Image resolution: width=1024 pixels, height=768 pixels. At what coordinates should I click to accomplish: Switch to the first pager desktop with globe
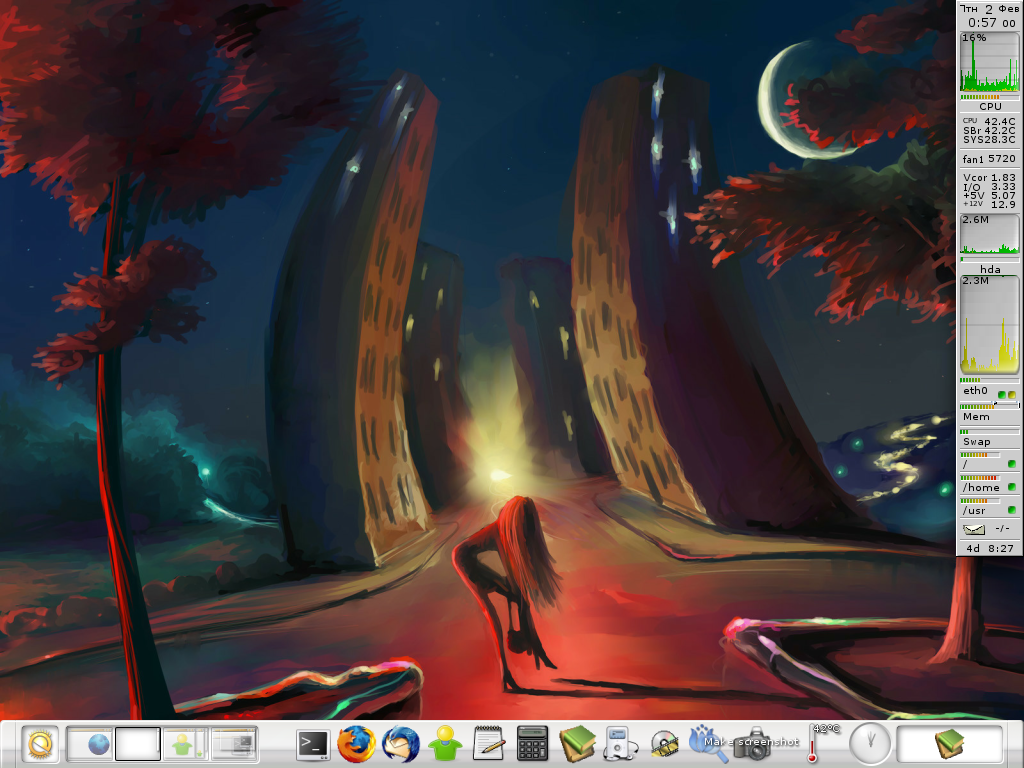click(x=90, y=744)
